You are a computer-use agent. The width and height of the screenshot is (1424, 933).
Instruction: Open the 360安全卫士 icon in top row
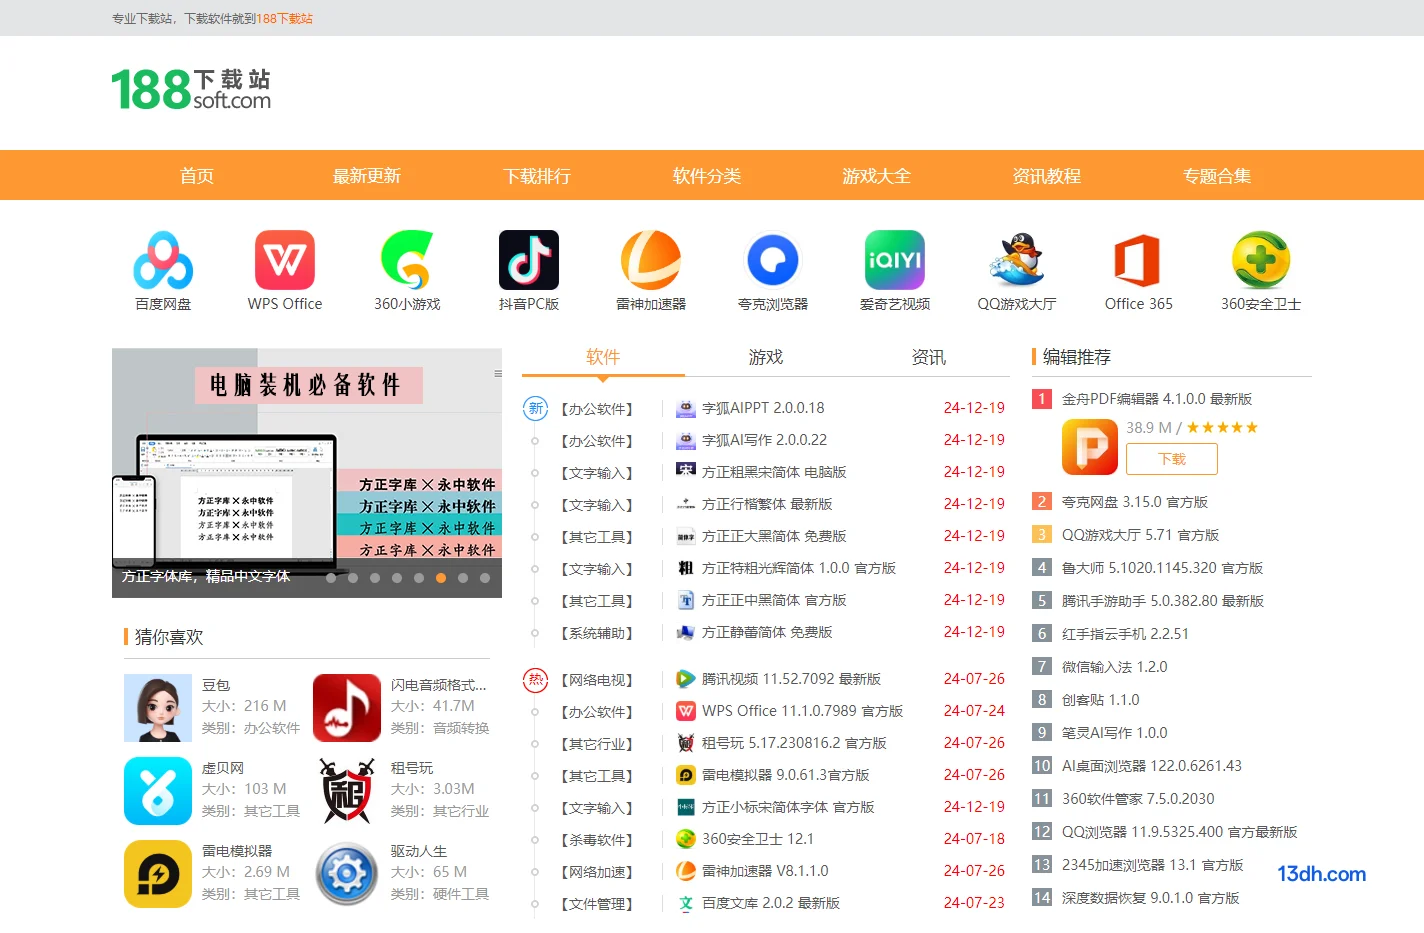coord(1261,260)
